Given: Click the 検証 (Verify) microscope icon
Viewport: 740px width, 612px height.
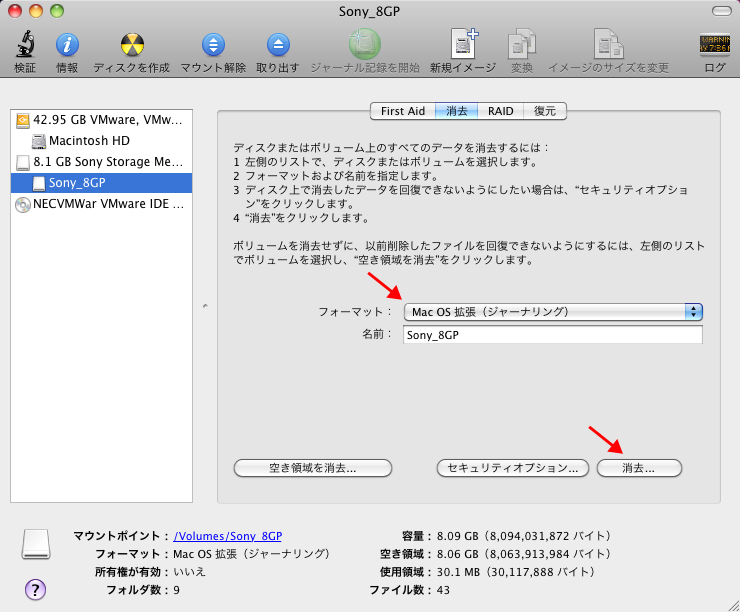Looking at the screenshot, I should (x=25, y=44).
